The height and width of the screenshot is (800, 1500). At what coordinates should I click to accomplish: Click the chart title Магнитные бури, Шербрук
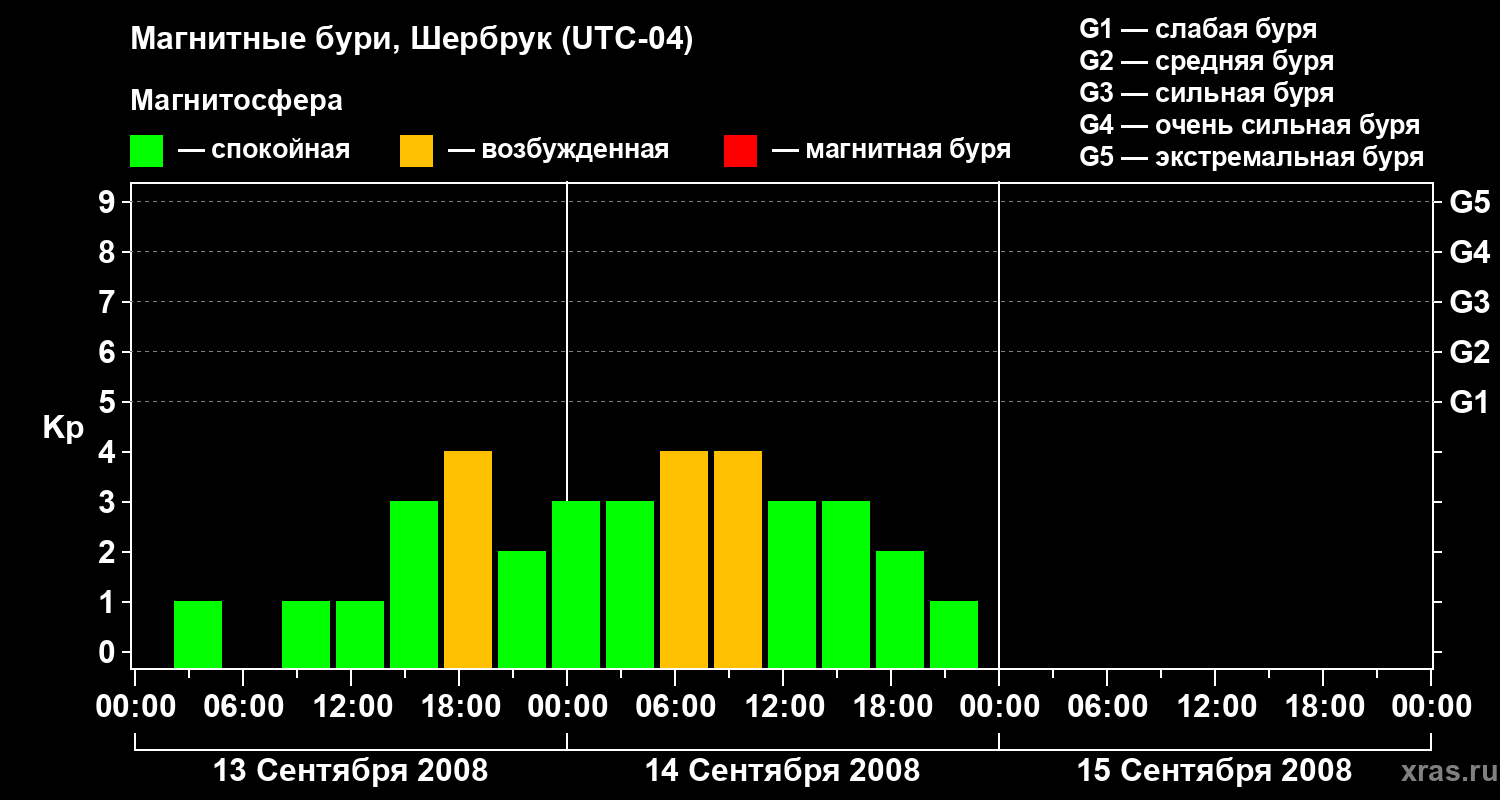412,40
